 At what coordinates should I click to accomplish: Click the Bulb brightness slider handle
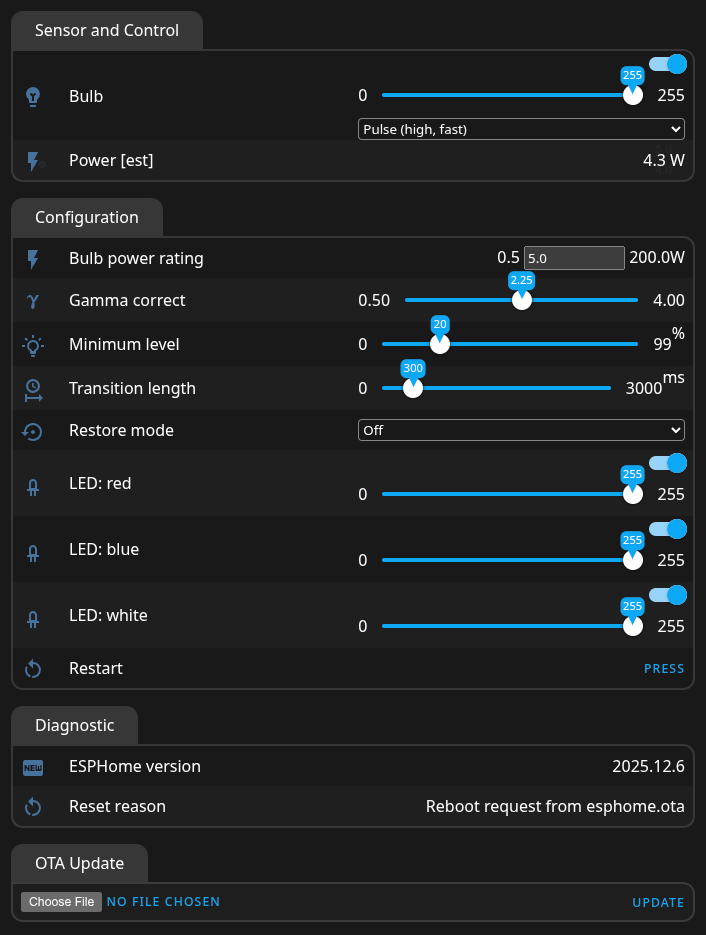633,95
